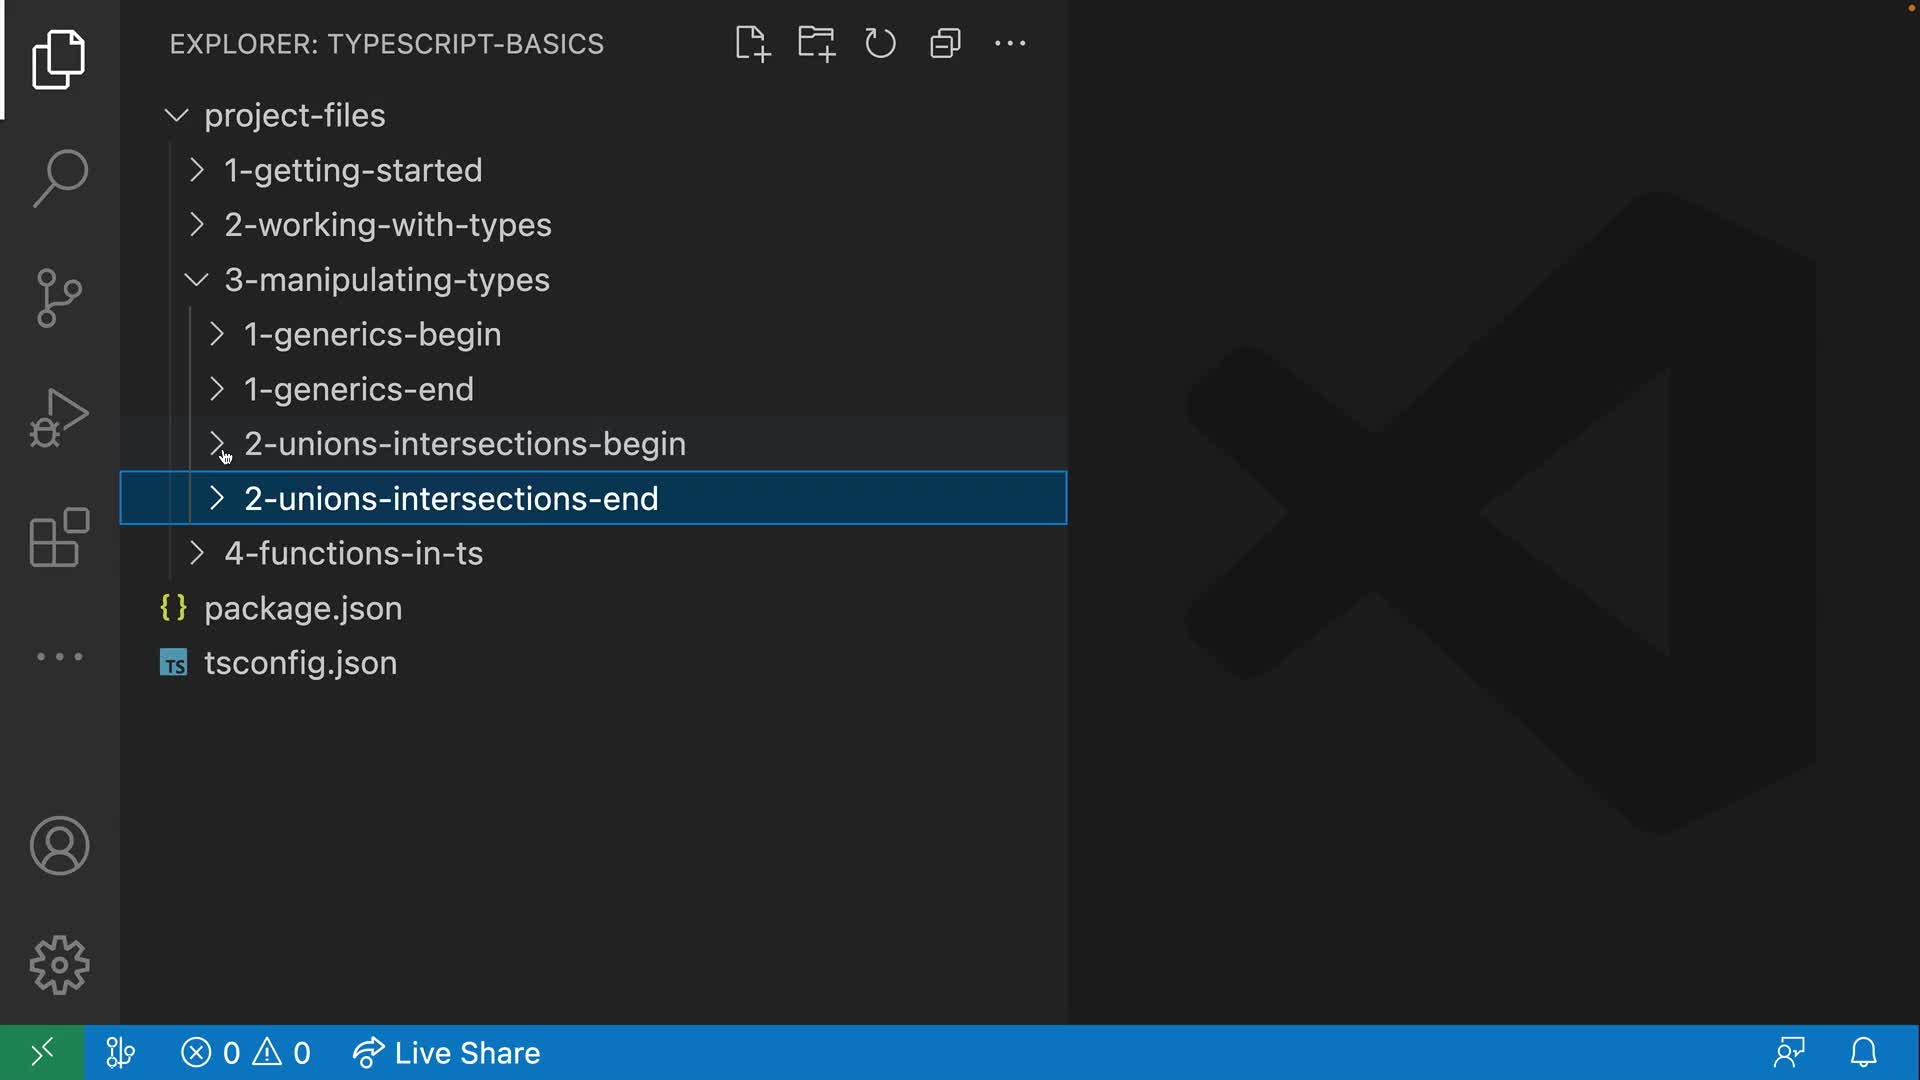Start a Live Share session

[x=447, y=1052]
